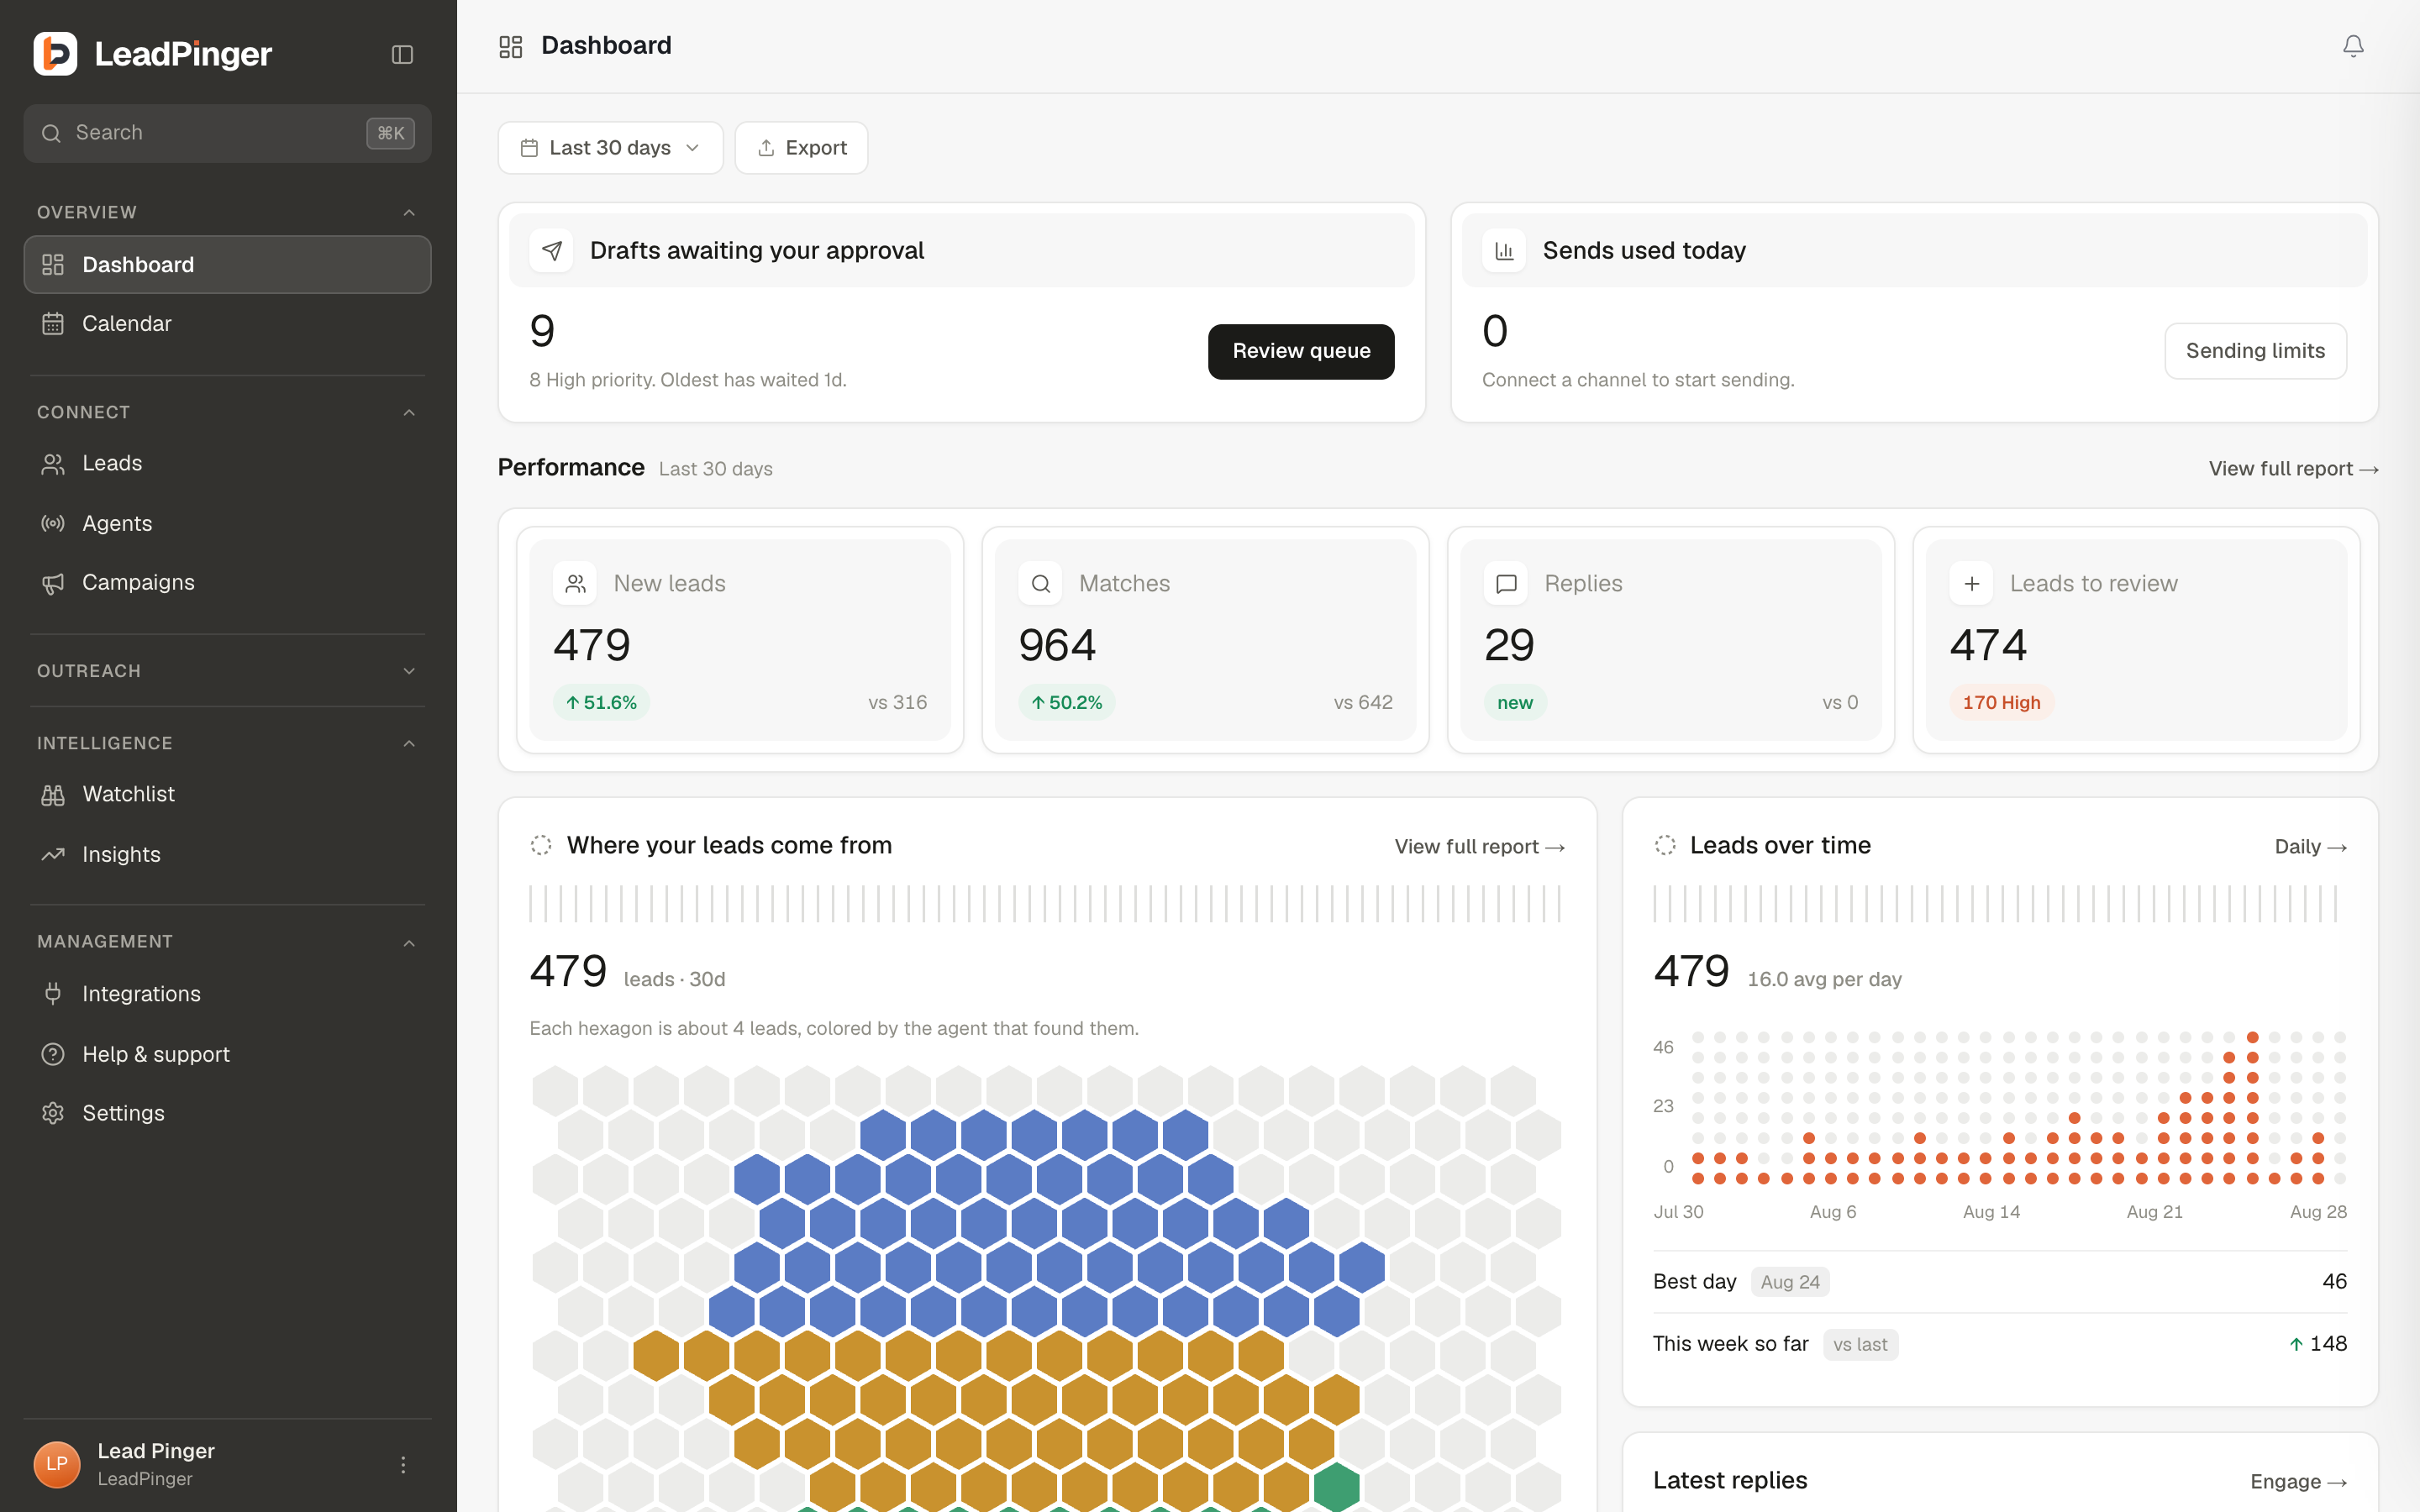Focus the Search field
The image size is (2420, 1512).
tap(227, 133)
